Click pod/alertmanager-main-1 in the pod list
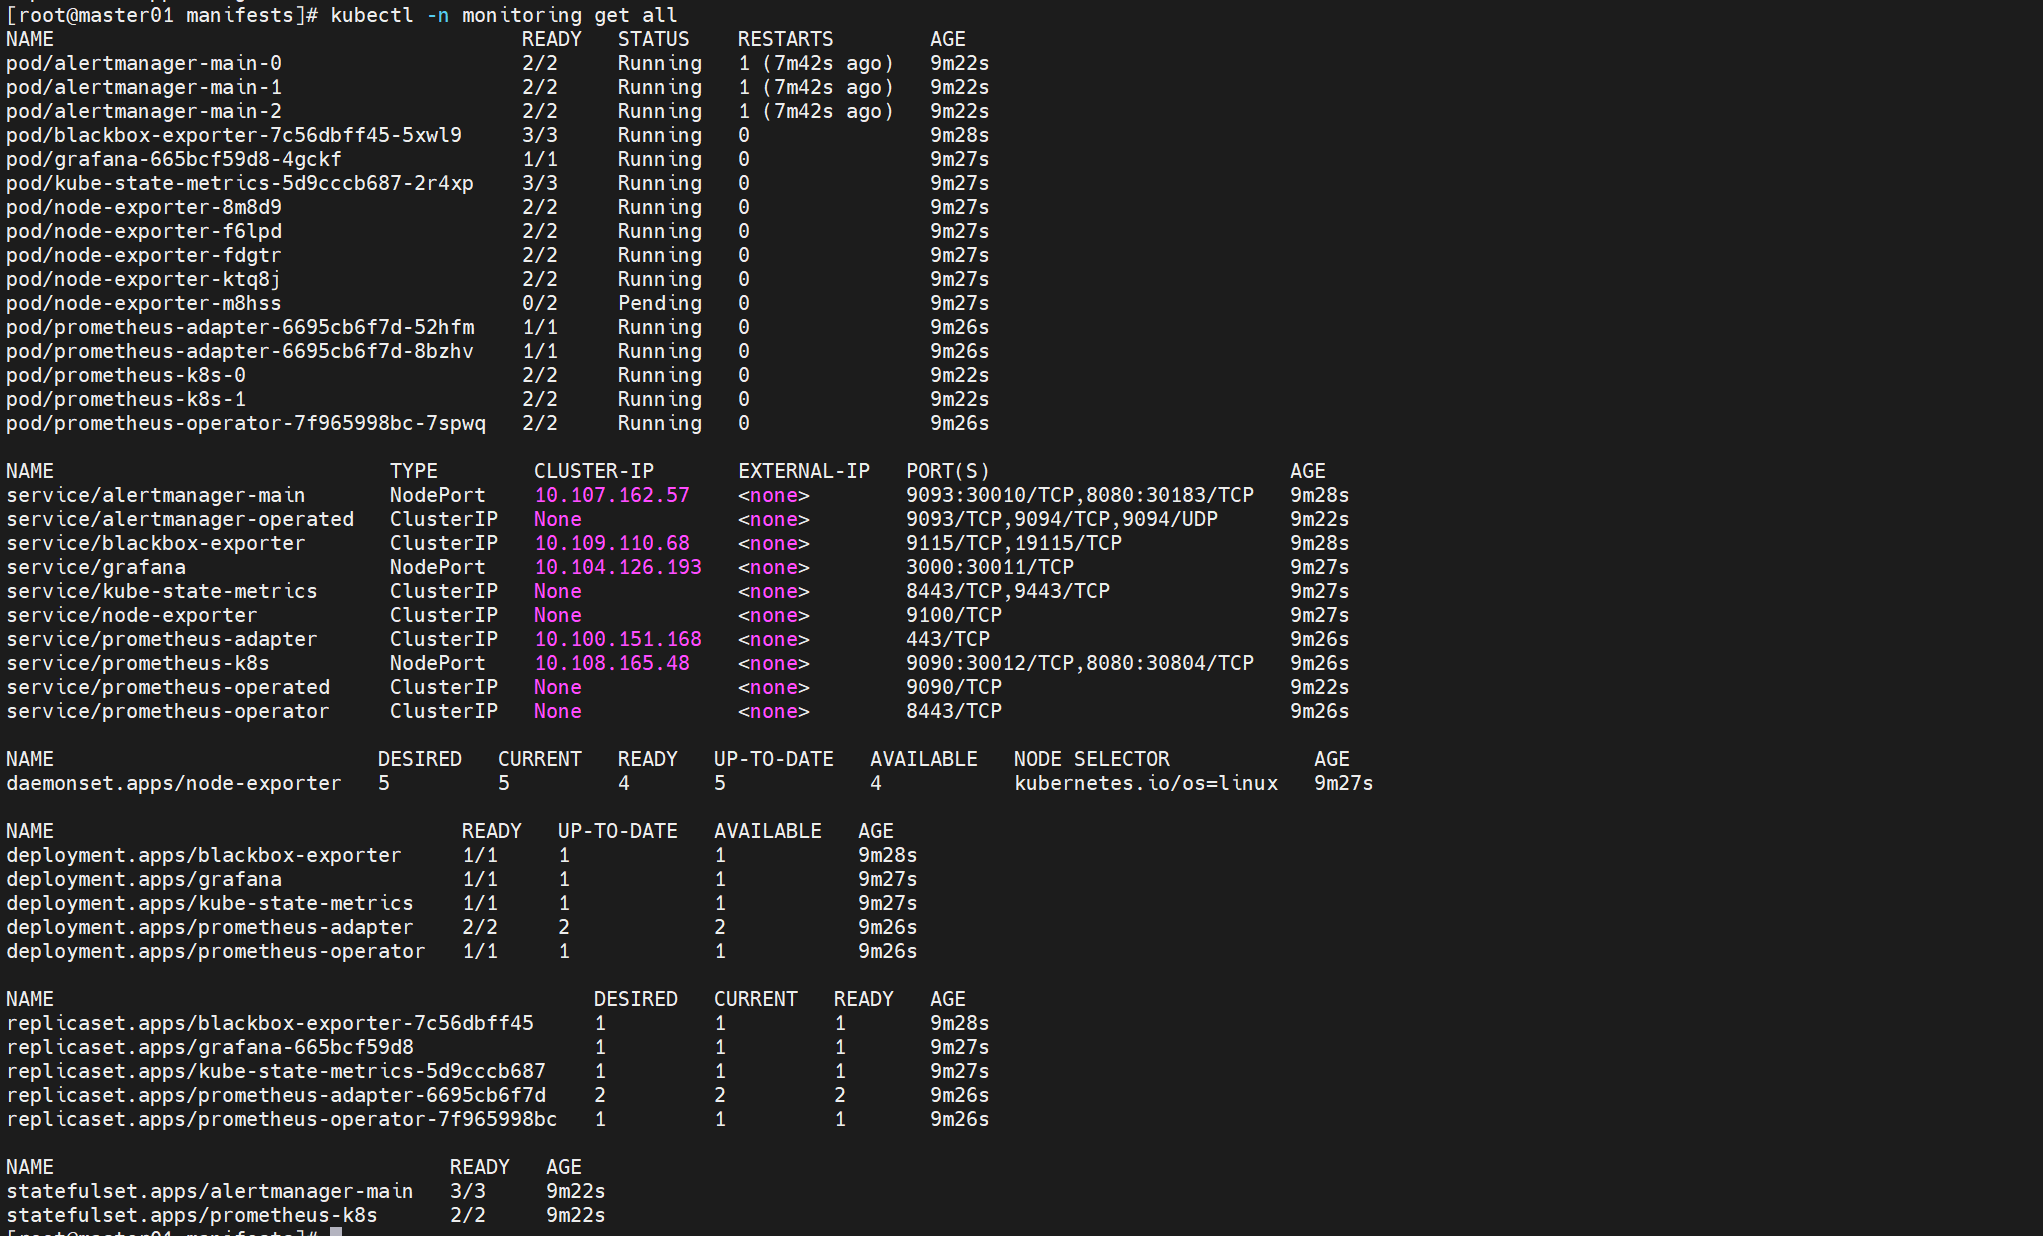The height and width of the screenshot is (1236, 2043). (144, 87)
